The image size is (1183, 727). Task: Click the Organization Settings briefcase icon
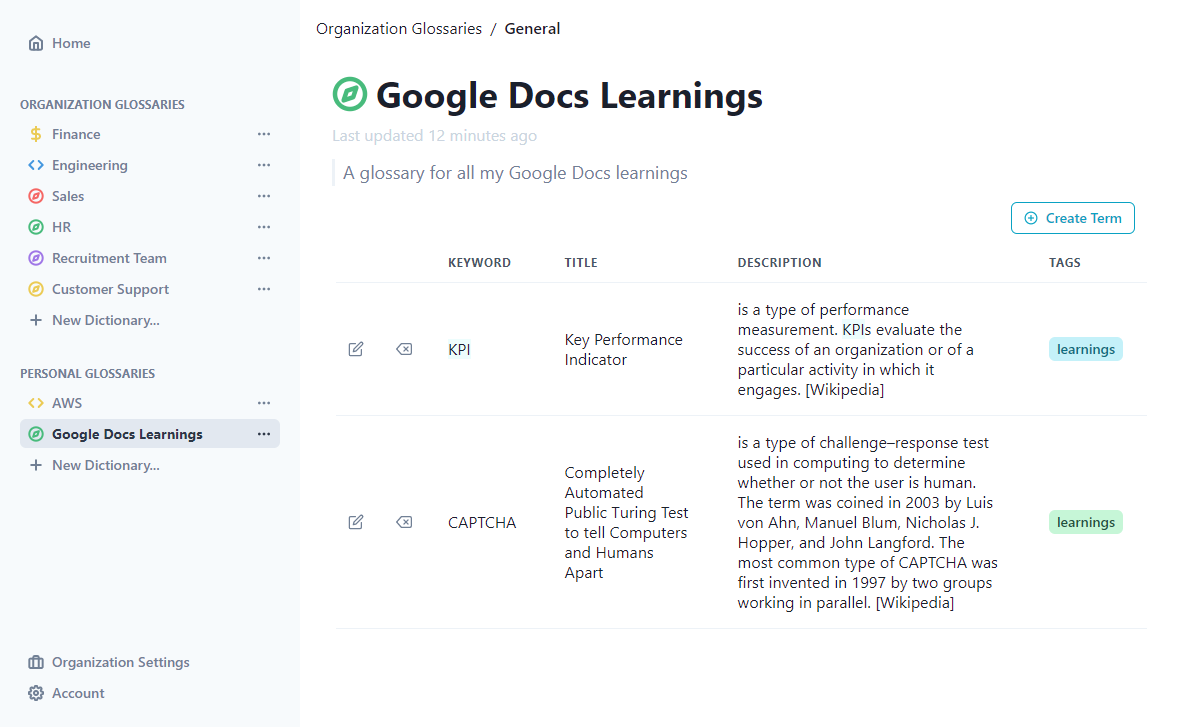coord(35,662)
